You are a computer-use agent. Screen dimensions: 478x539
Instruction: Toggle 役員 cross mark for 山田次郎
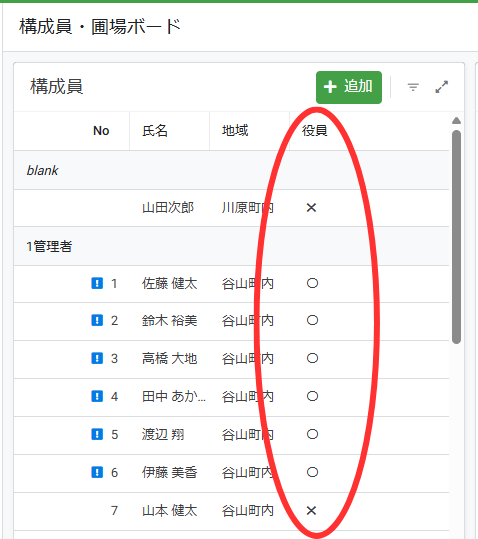(x=311, y=208)
